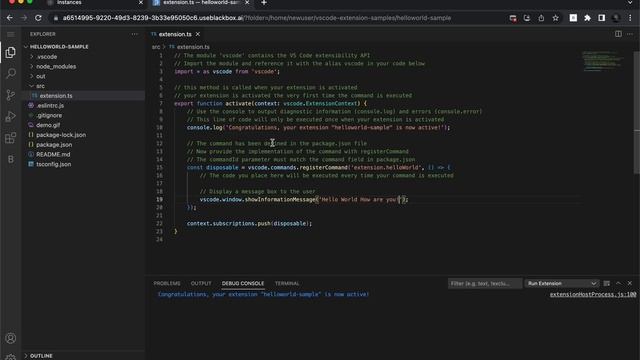Maximize the bottom panel with chevron up
This screenshot has height=360, width=640.
point(618,283)
